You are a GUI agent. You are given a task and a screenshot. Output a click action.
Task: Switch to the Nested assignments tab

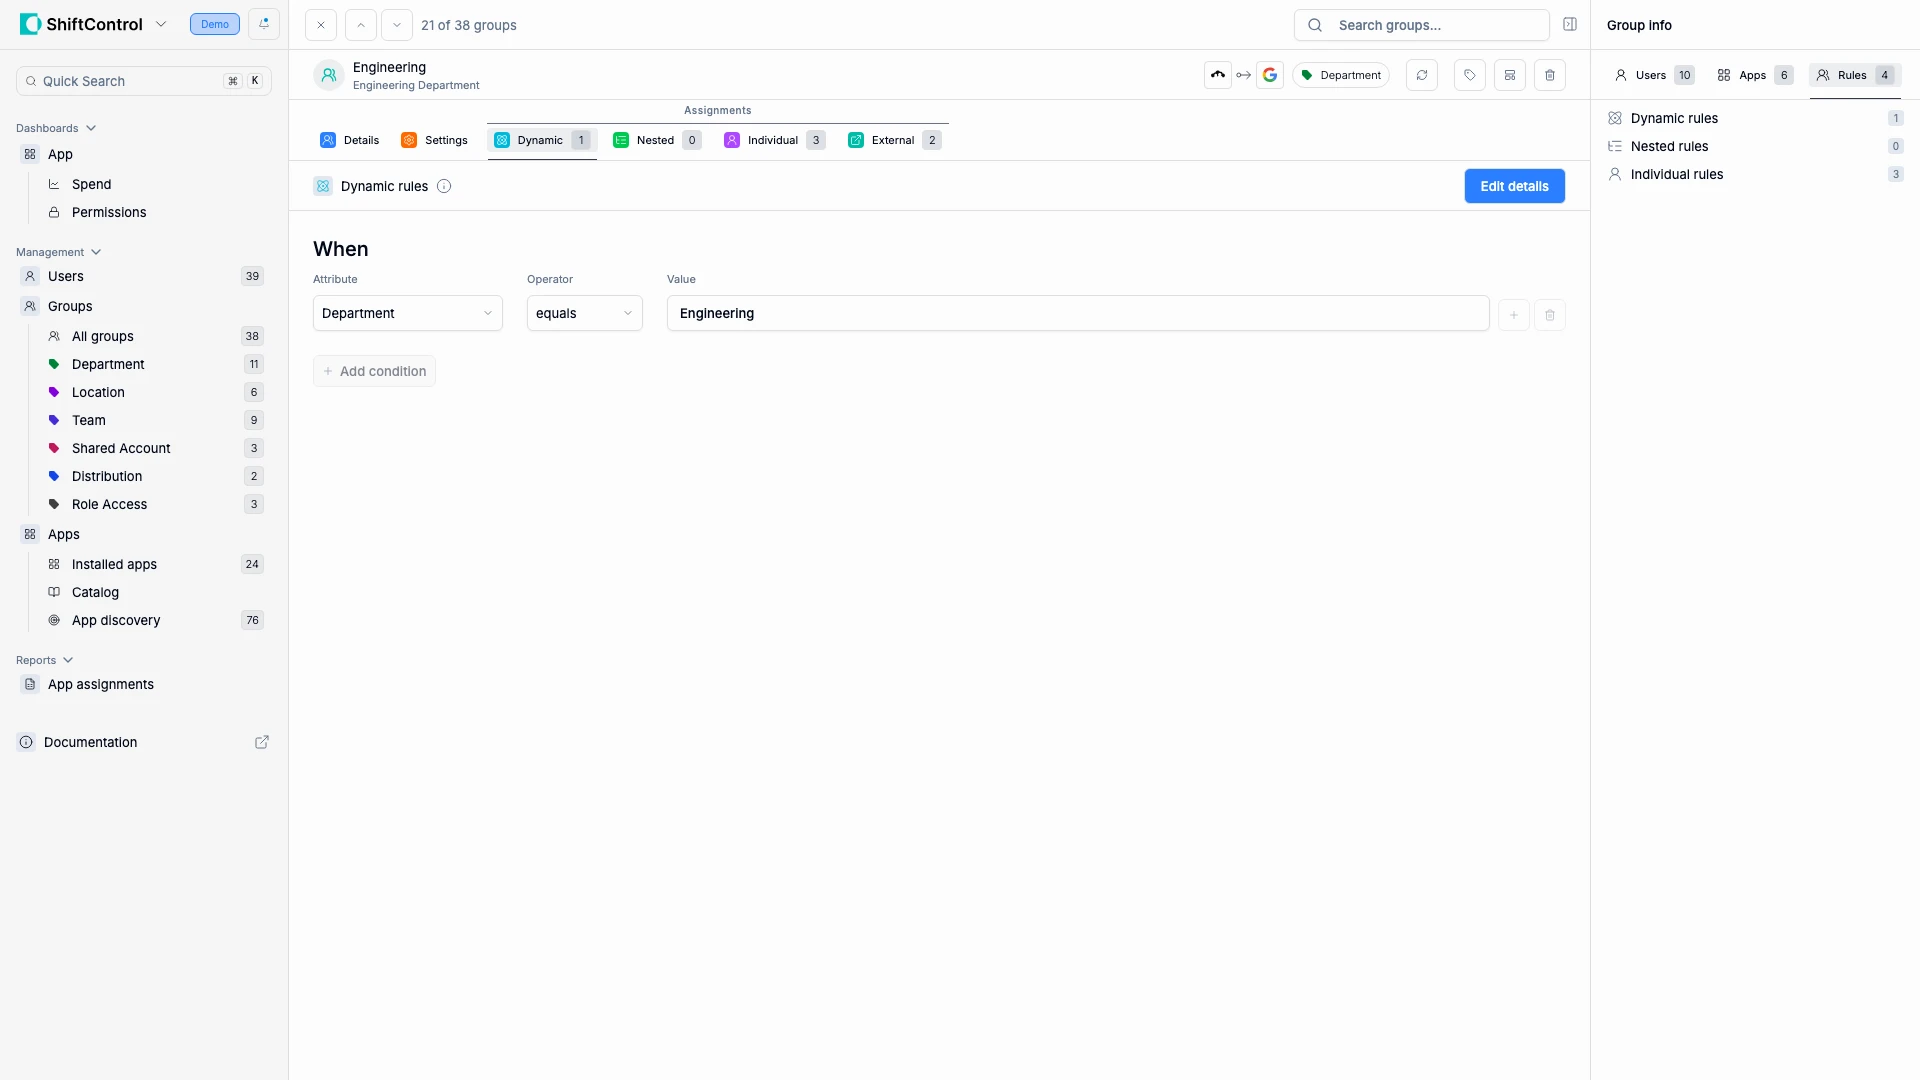pyautogui.click(x=655, y=140)
